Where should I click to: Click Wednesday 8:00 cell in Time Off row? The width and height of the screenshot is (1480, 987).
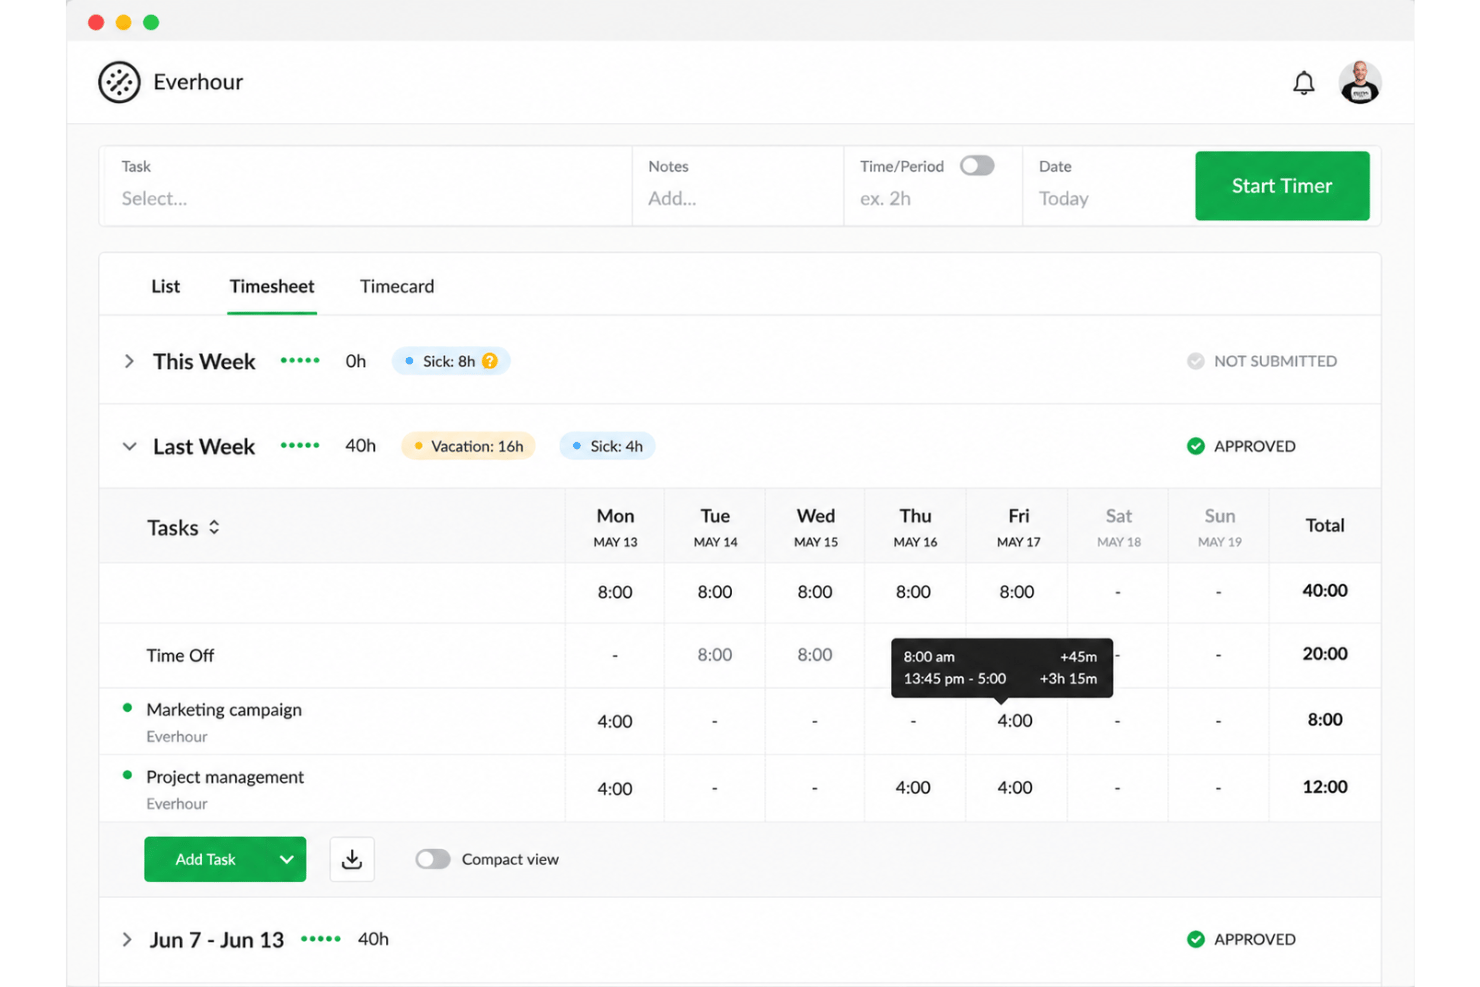(815, 655)
